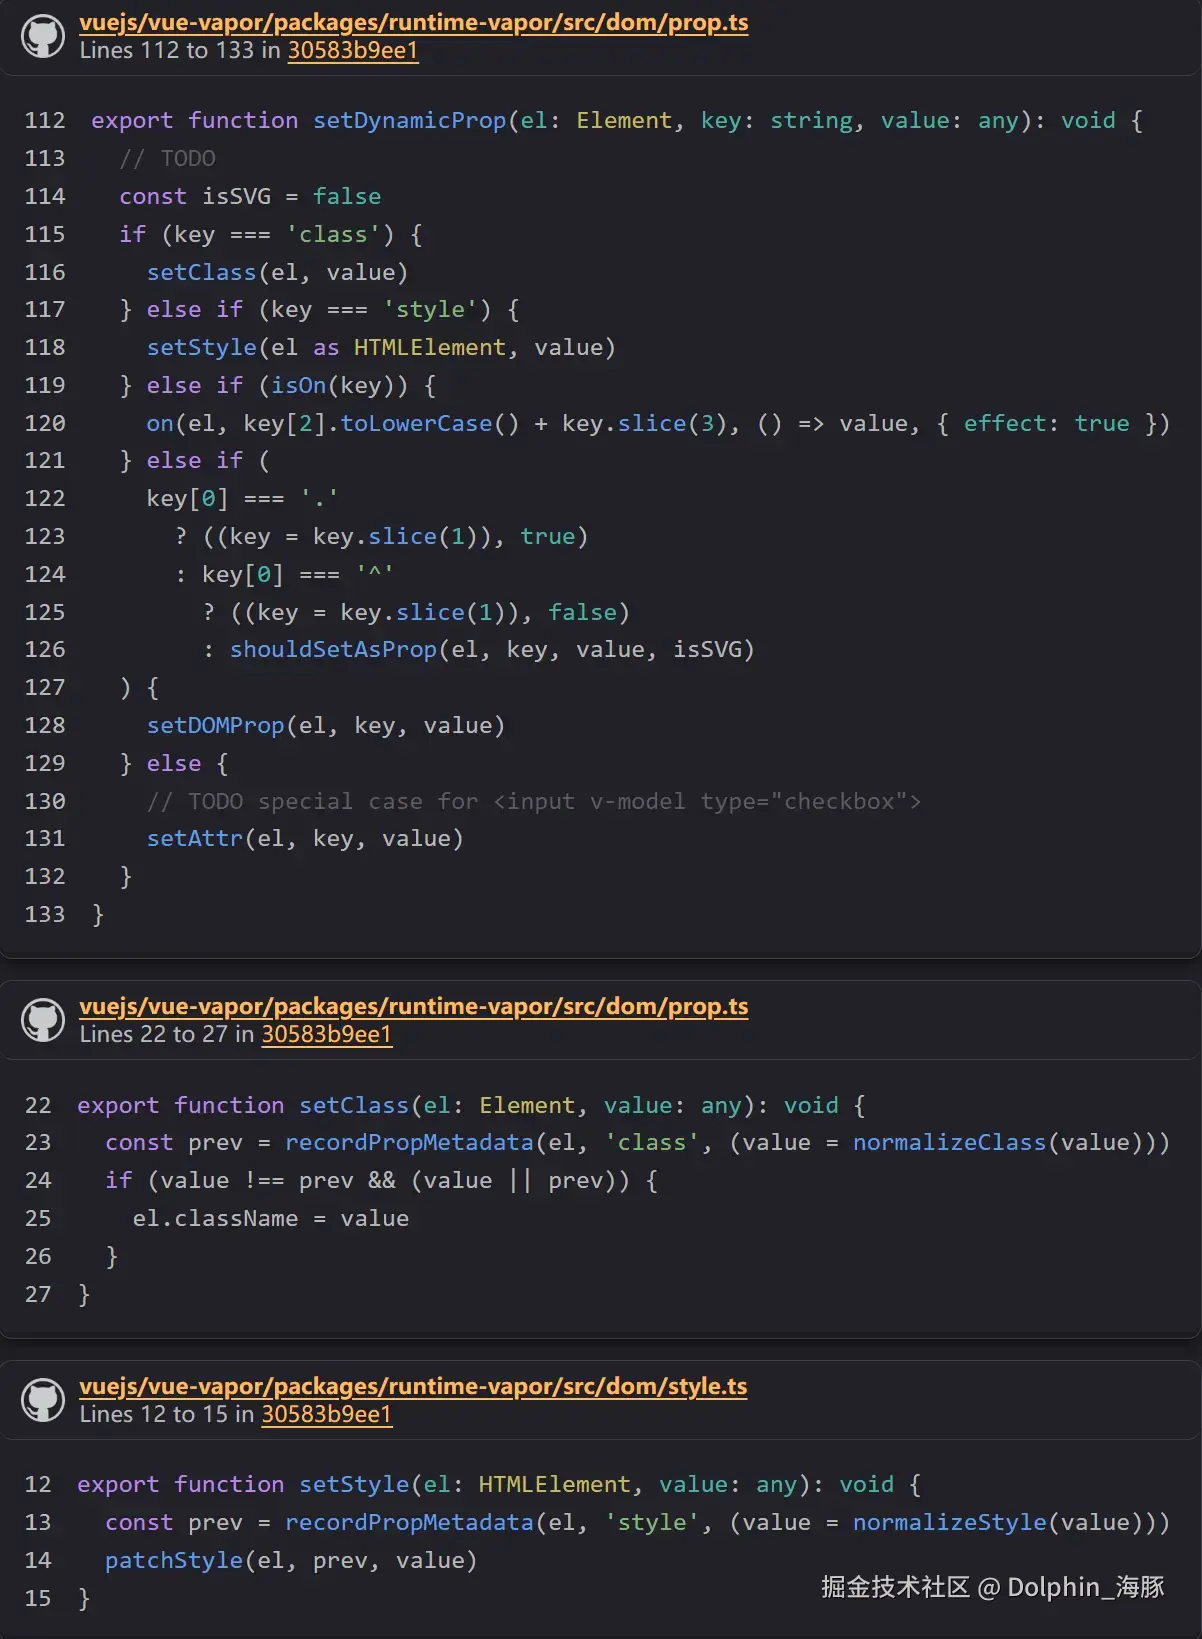
Task: Click TODO special case checkbox comment
Action: 534,802
